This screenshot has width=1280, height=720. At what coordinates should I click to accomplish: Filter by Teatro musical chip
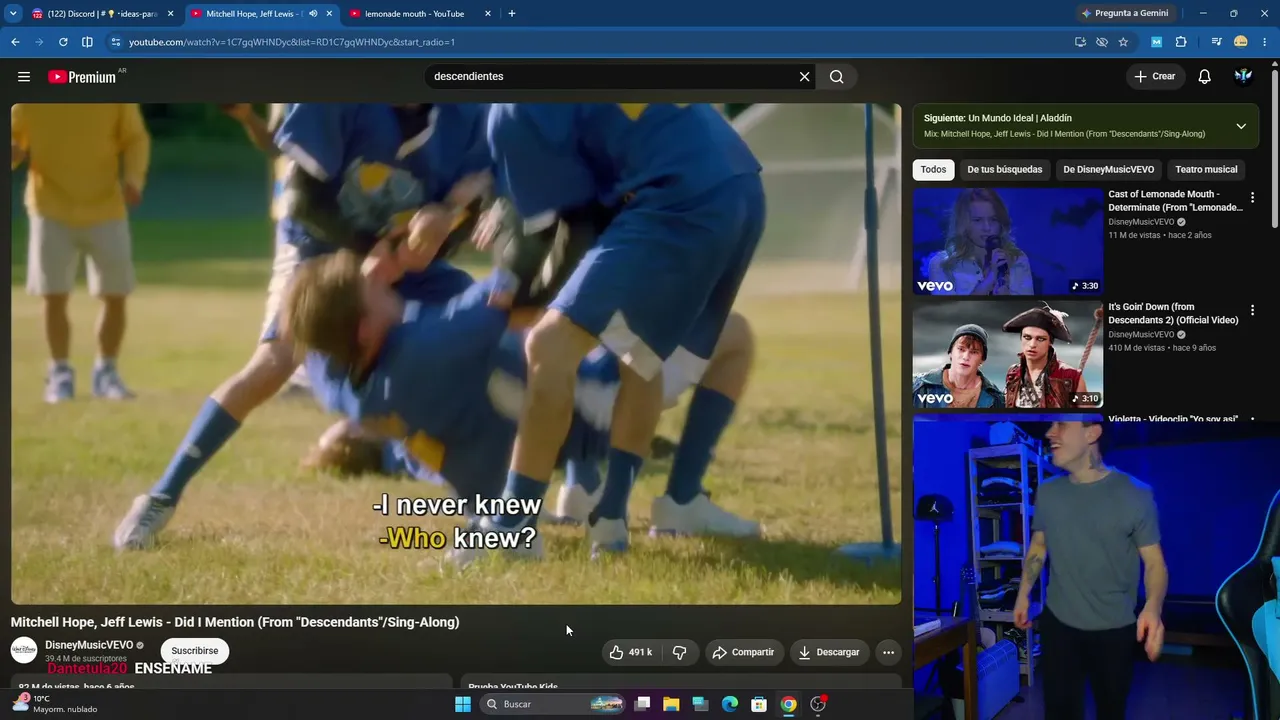pos(1206,170)
